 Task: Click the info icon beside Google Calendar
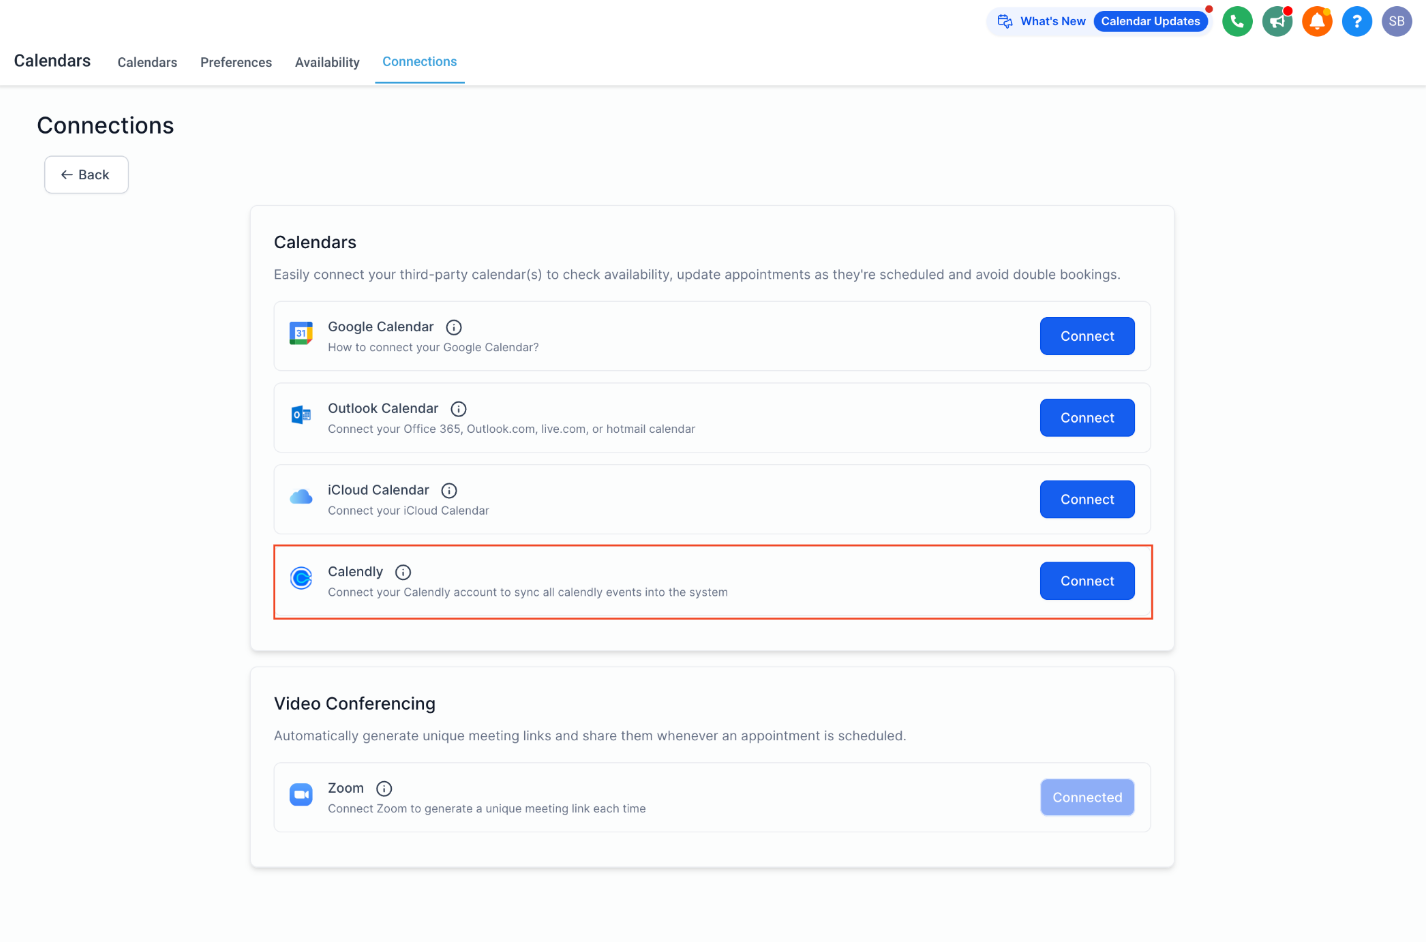(454, 327)
